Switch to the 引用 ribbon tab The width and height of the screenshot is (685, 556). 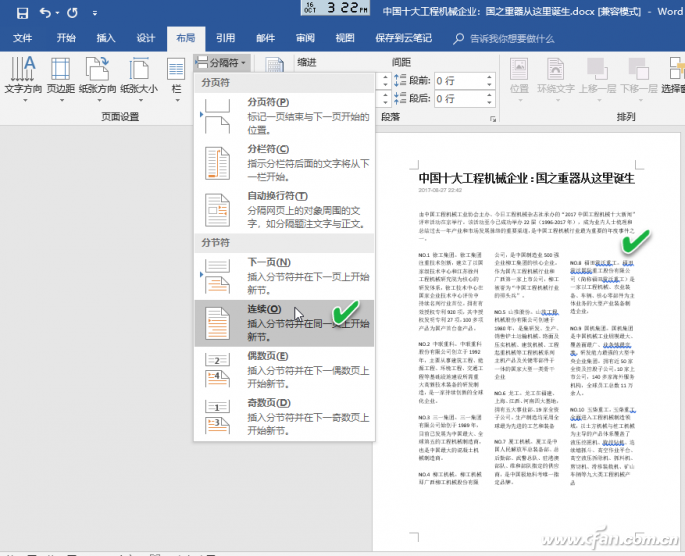click(x=225, y=38)
